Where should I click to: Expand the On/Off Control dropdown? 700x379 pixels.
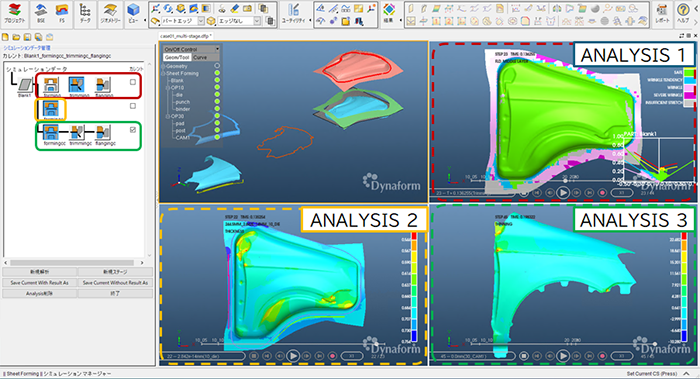click(192, 49)
